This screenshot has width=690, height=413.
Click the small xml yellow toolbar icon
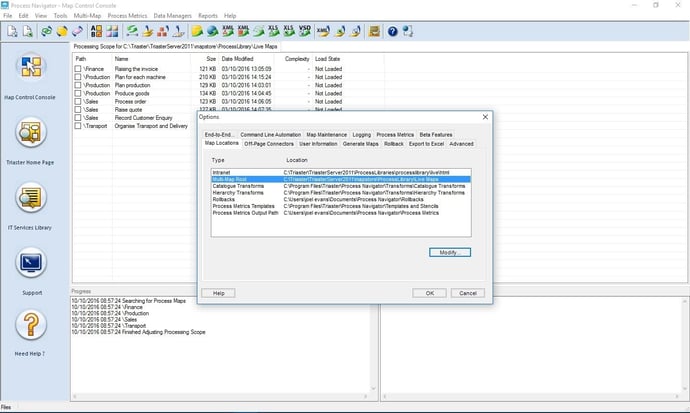pyautogui.click(x=323, y=31)
